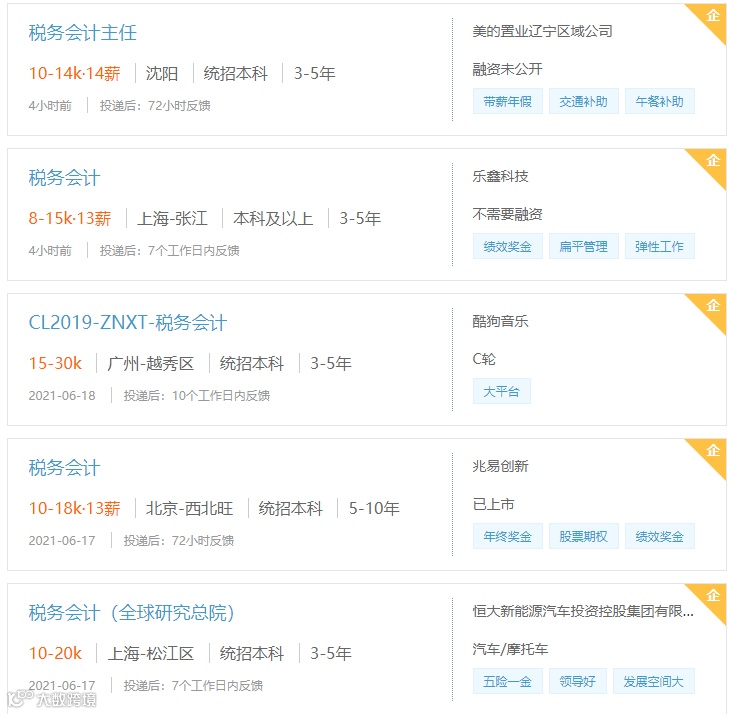This screenshot has height=714, width=729.
Task: Click the posting date 2021-06-18
Action: (62, 396)
